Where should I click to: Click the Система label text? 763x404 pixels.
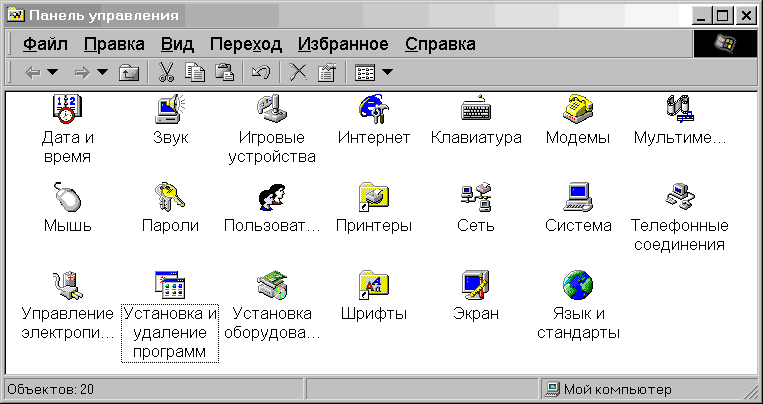click(578, 225)
